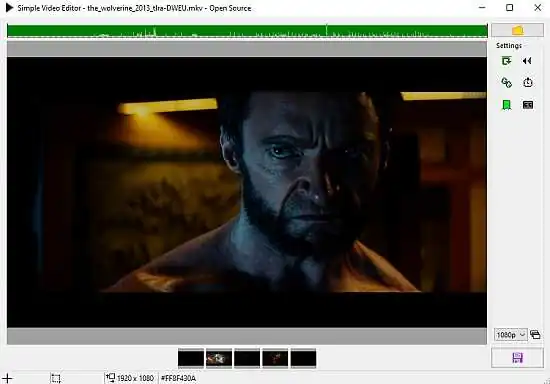550x384 pixels.
Task: Select the fourth frame thumbnail
Action: coord(275,358)
